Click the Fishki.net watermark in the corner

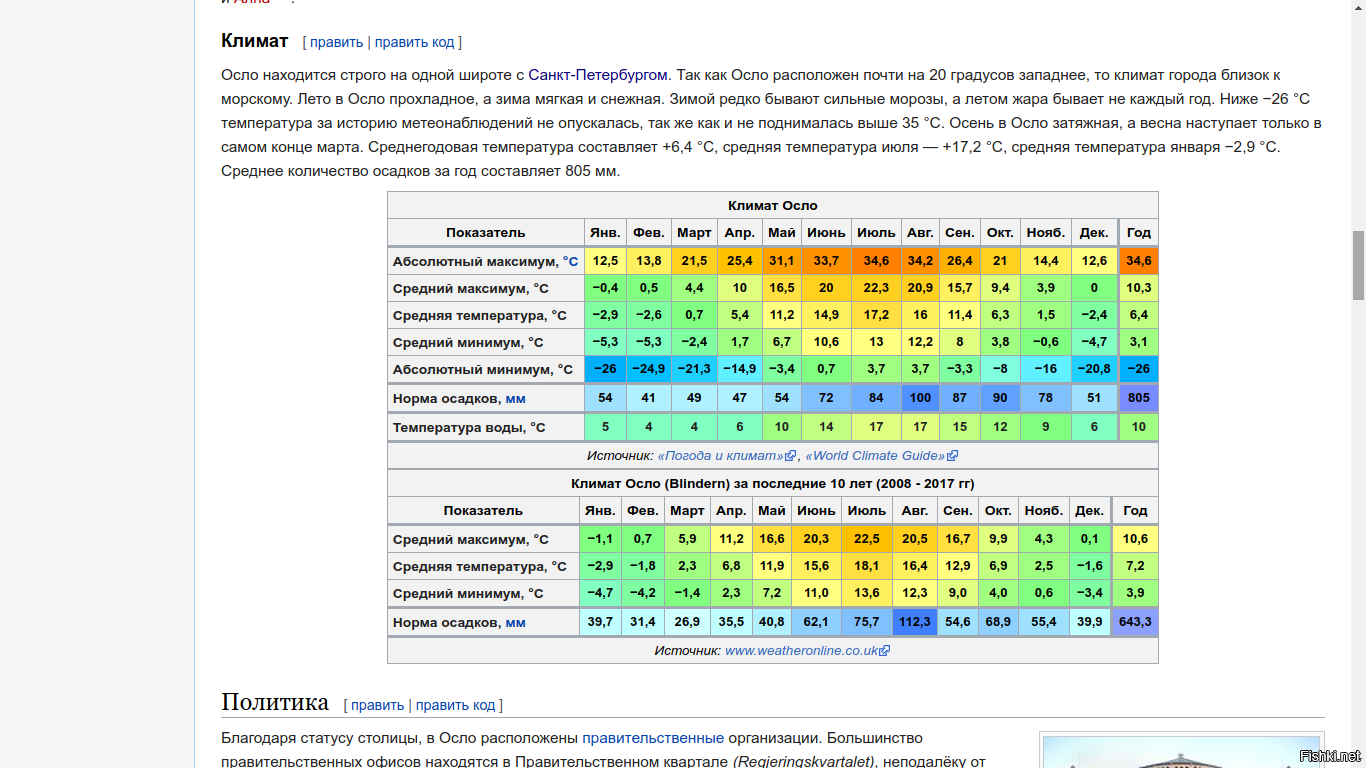point(1329,755)
